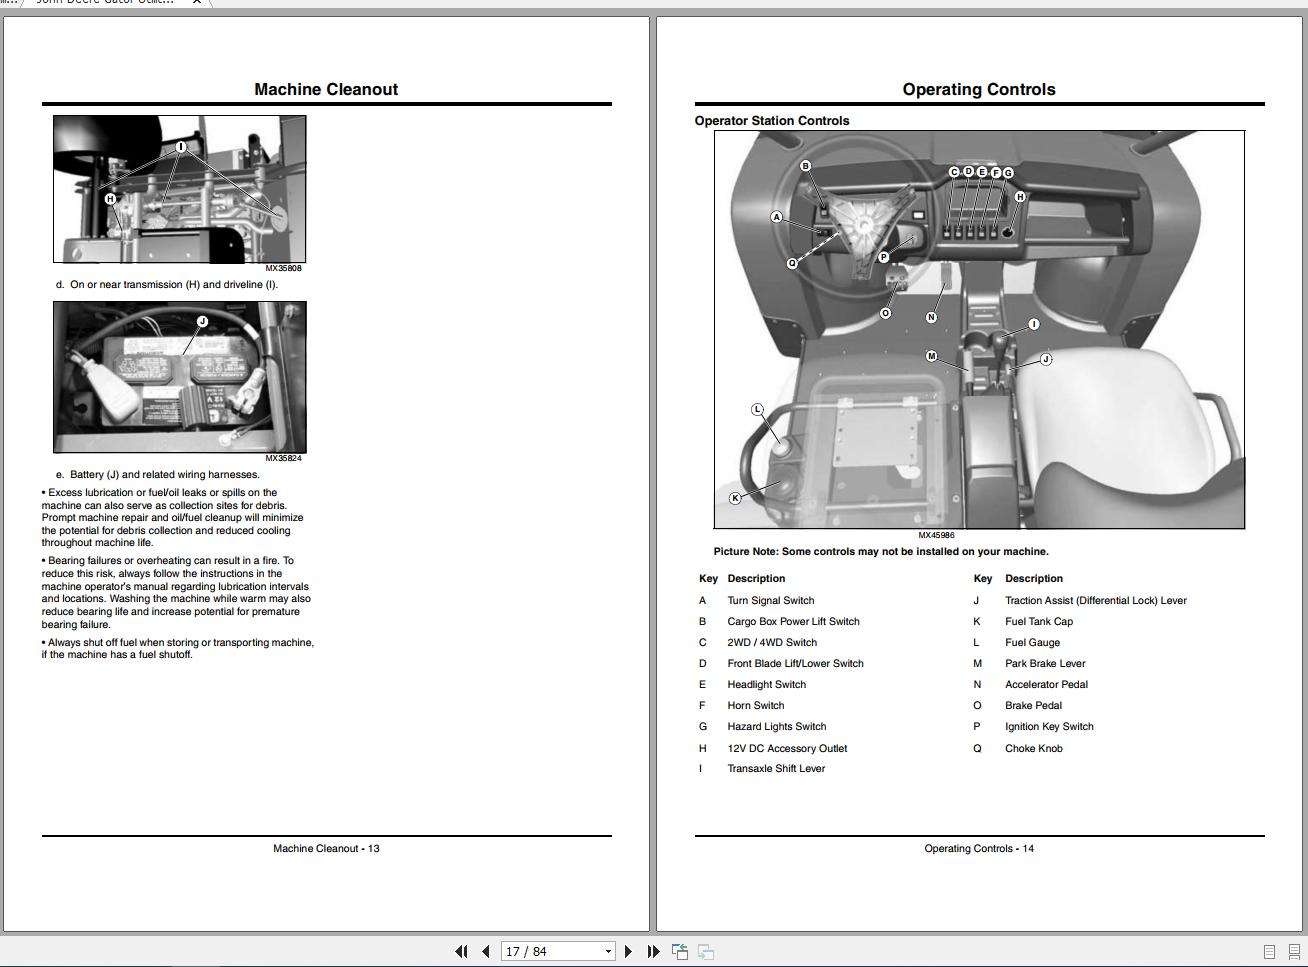This screenshot has width=1308, height=967.
Task: Click the operator station controls diagram
Action: coord(979,329)
